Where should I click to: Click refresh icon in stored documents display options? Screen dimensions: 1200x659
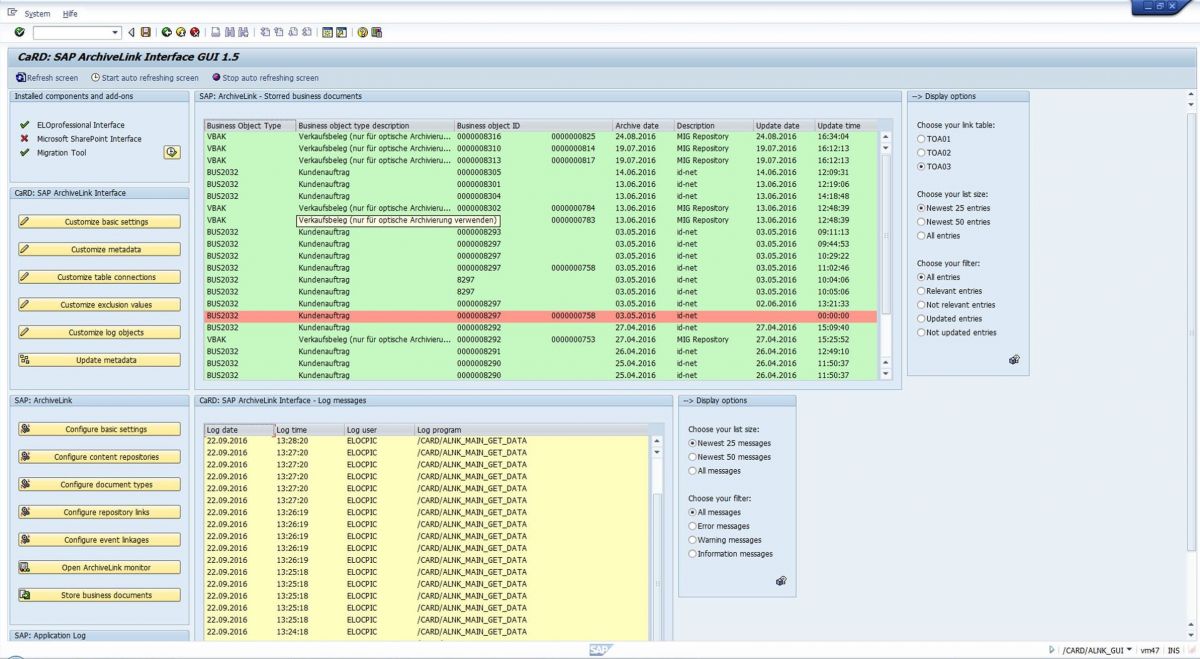pyautogui.click(x=1014, y=360)
